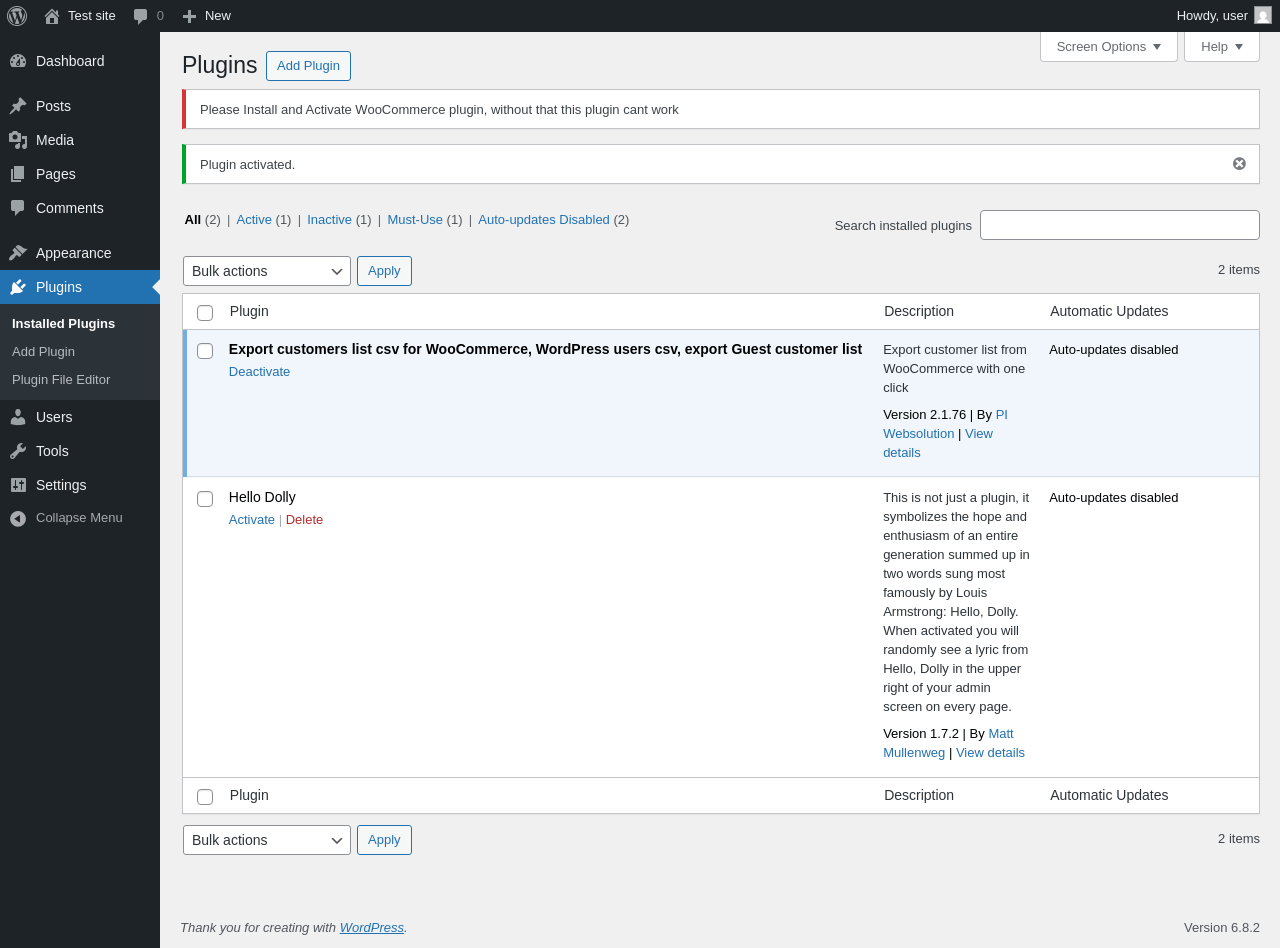Deactivate the Export customers list plugin
Image resolution: width=1280 pixels, height=948 pixels.
click(259, 372)
